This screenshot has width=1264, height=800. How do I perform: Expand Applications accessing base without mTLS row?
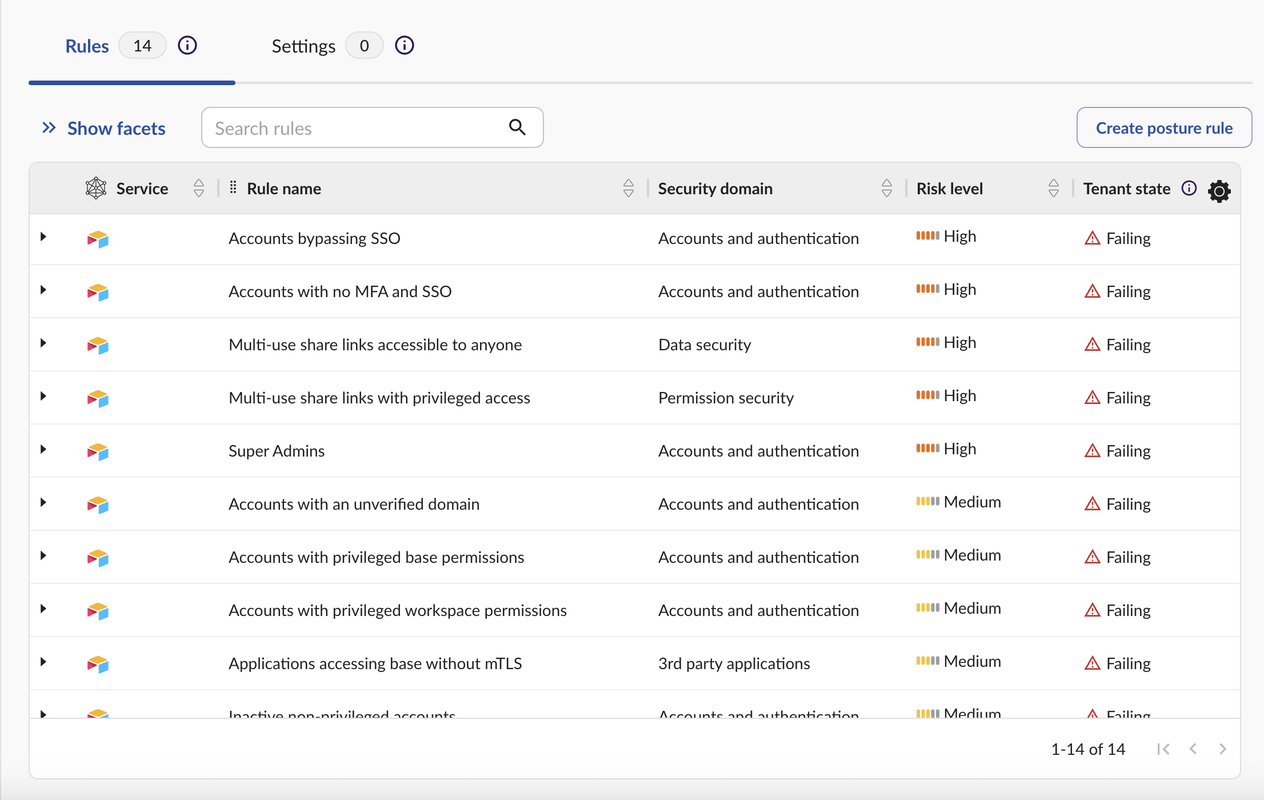coord(43,662)
